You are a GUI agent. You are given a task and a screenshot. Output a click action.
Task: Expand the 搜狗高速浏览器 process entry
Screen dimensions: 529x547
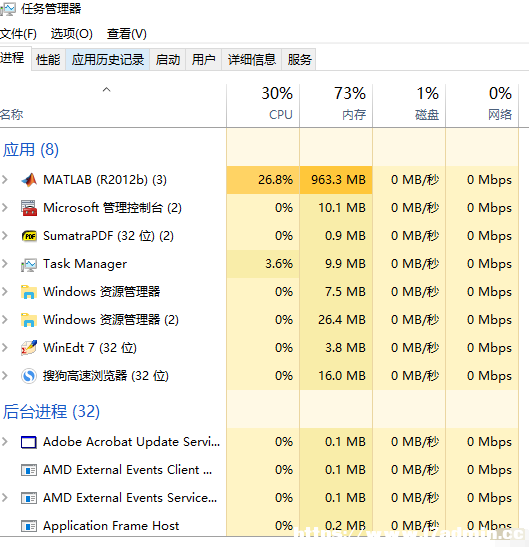pyautogui.click(x=5, y=376)
